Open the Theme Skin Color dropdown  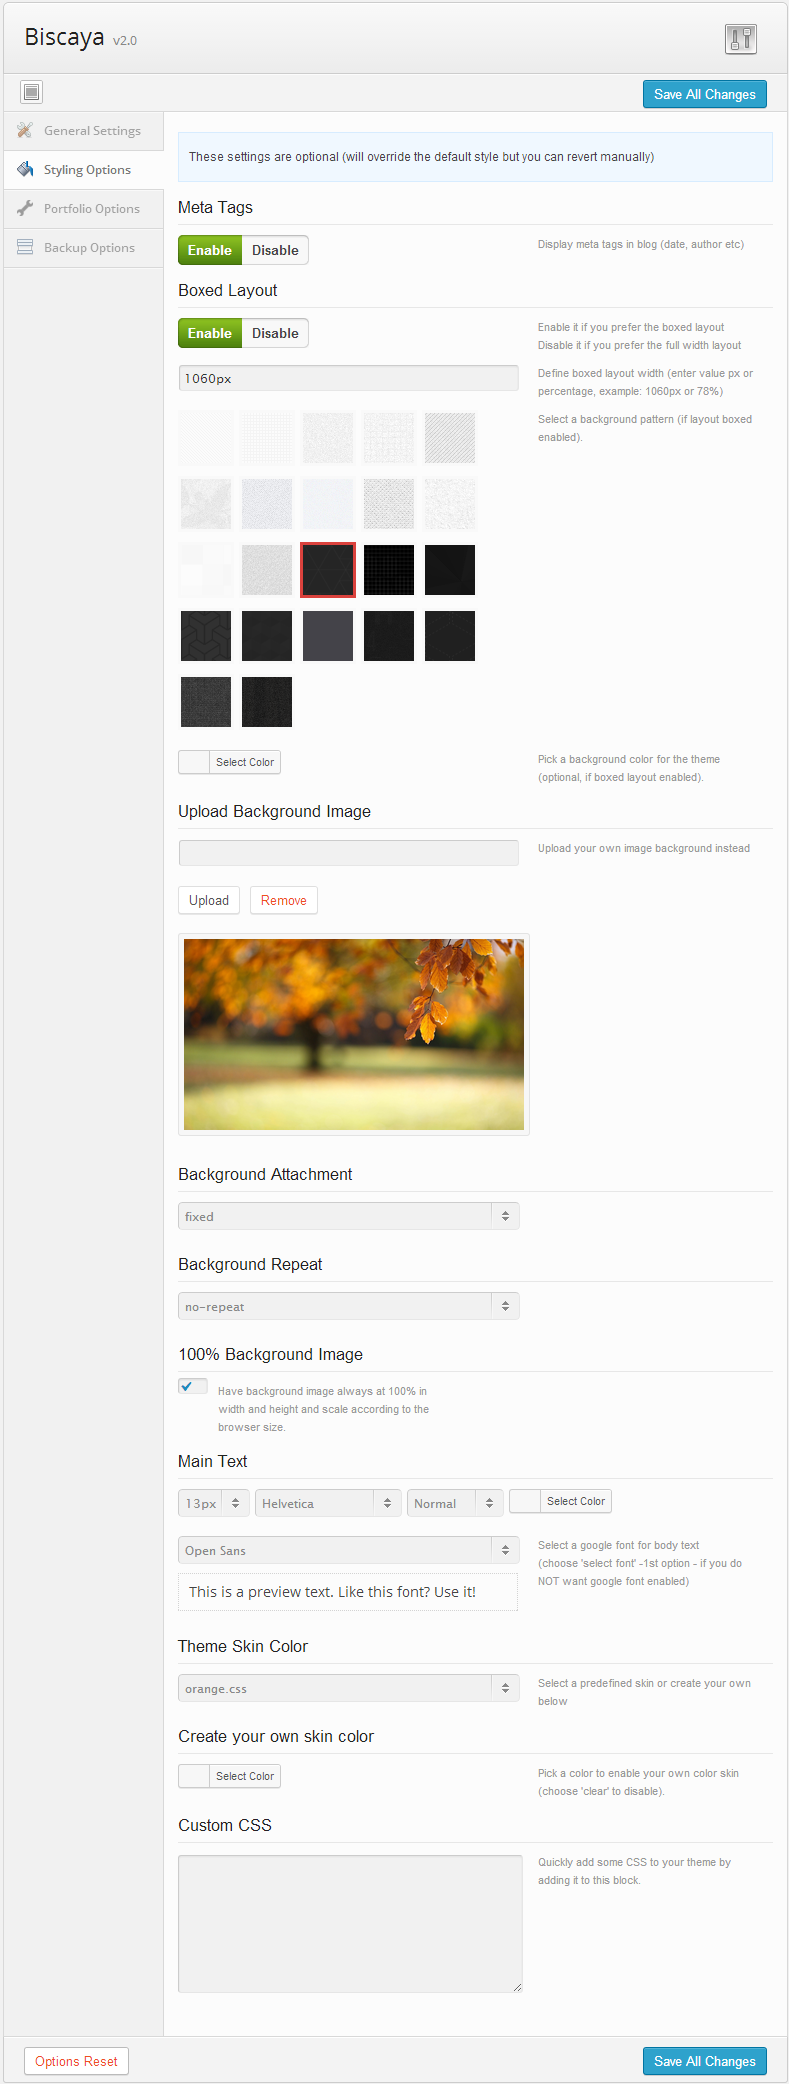348,1688
